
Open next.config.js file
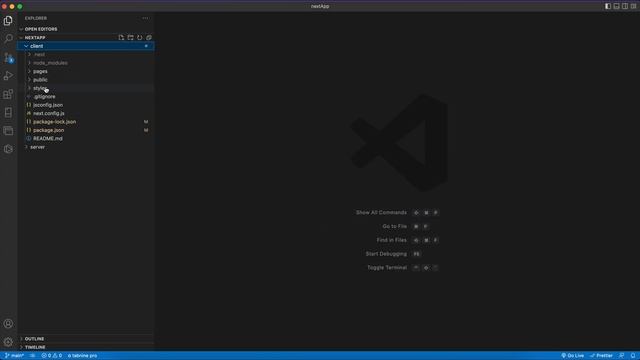[x=86, y=113]
